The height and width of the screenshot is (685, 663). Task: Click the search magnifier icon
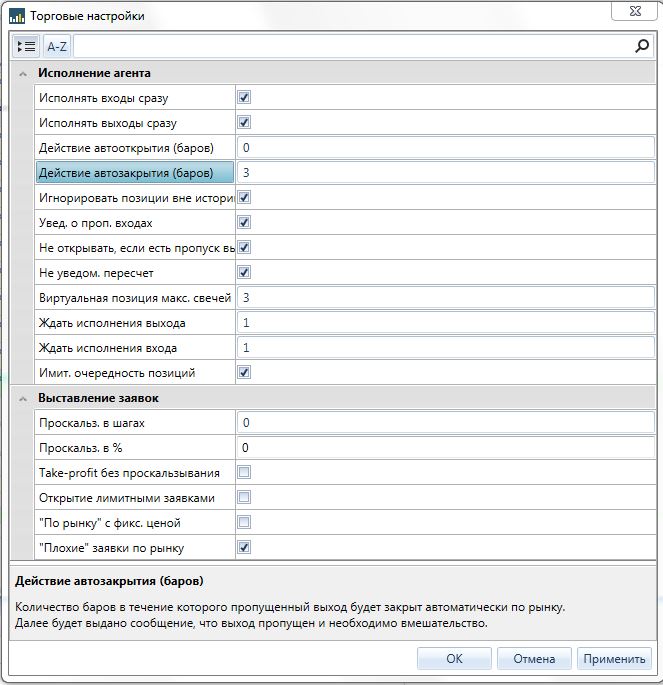coord(642,46)
